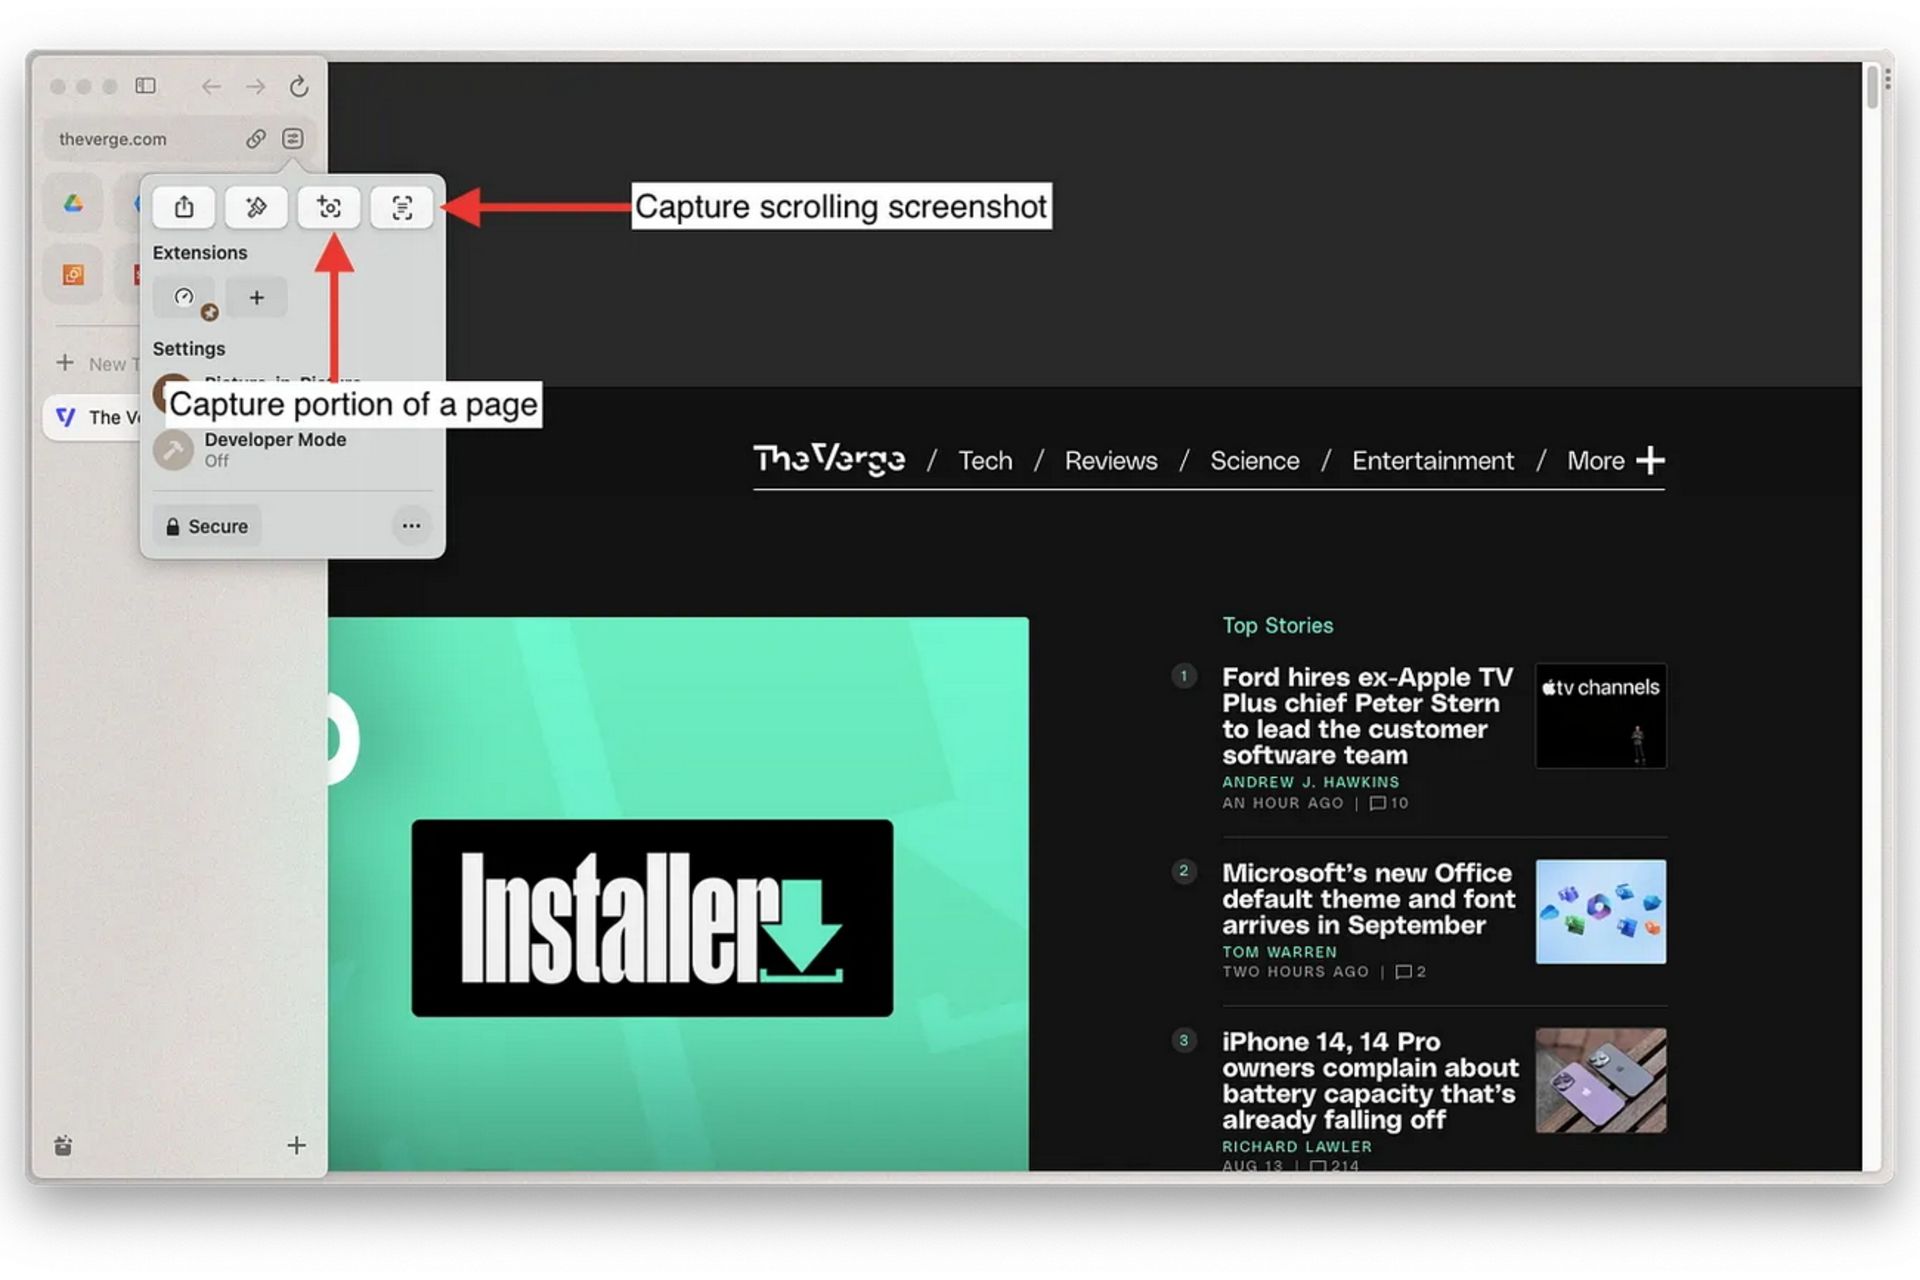This screenshot has height=1280, width=1920.
Task: Select the Reviews tab on The Verge
Action: coord(1113,460)
